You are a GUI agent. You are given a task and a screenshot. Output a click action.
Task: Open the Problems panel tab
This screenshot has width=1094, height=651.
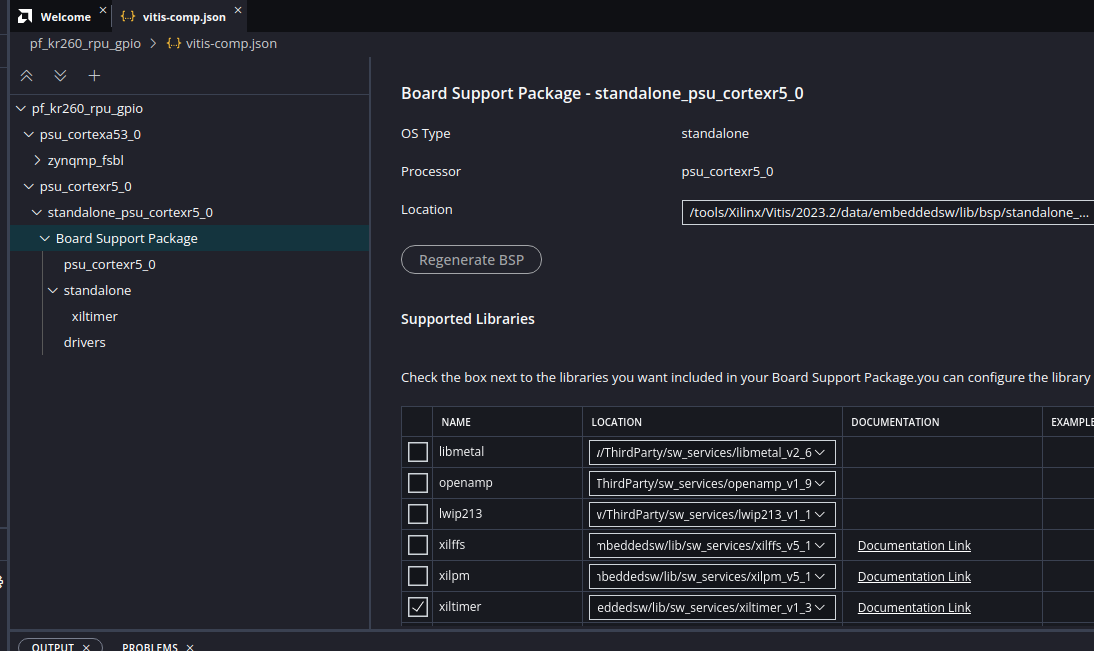(150, 647)
